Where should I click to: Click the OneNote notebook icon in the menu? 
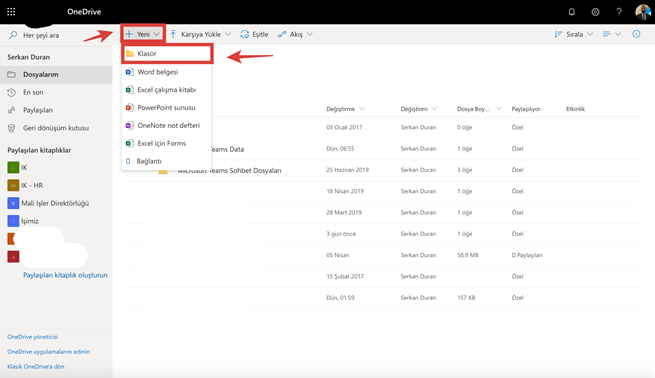[x=129, y=125]
